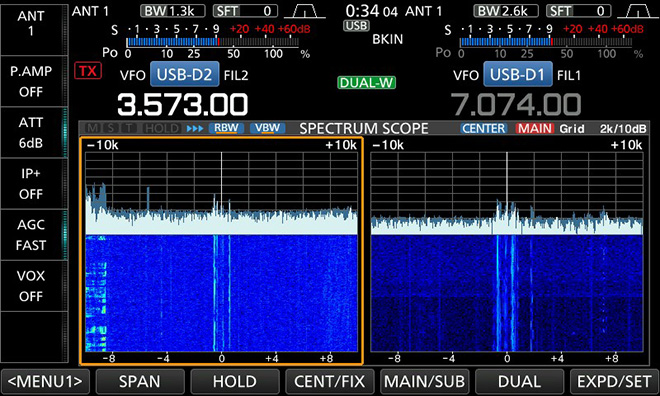Tap the main band filter shape icon

pyautogui.click(x=304, y=11)
